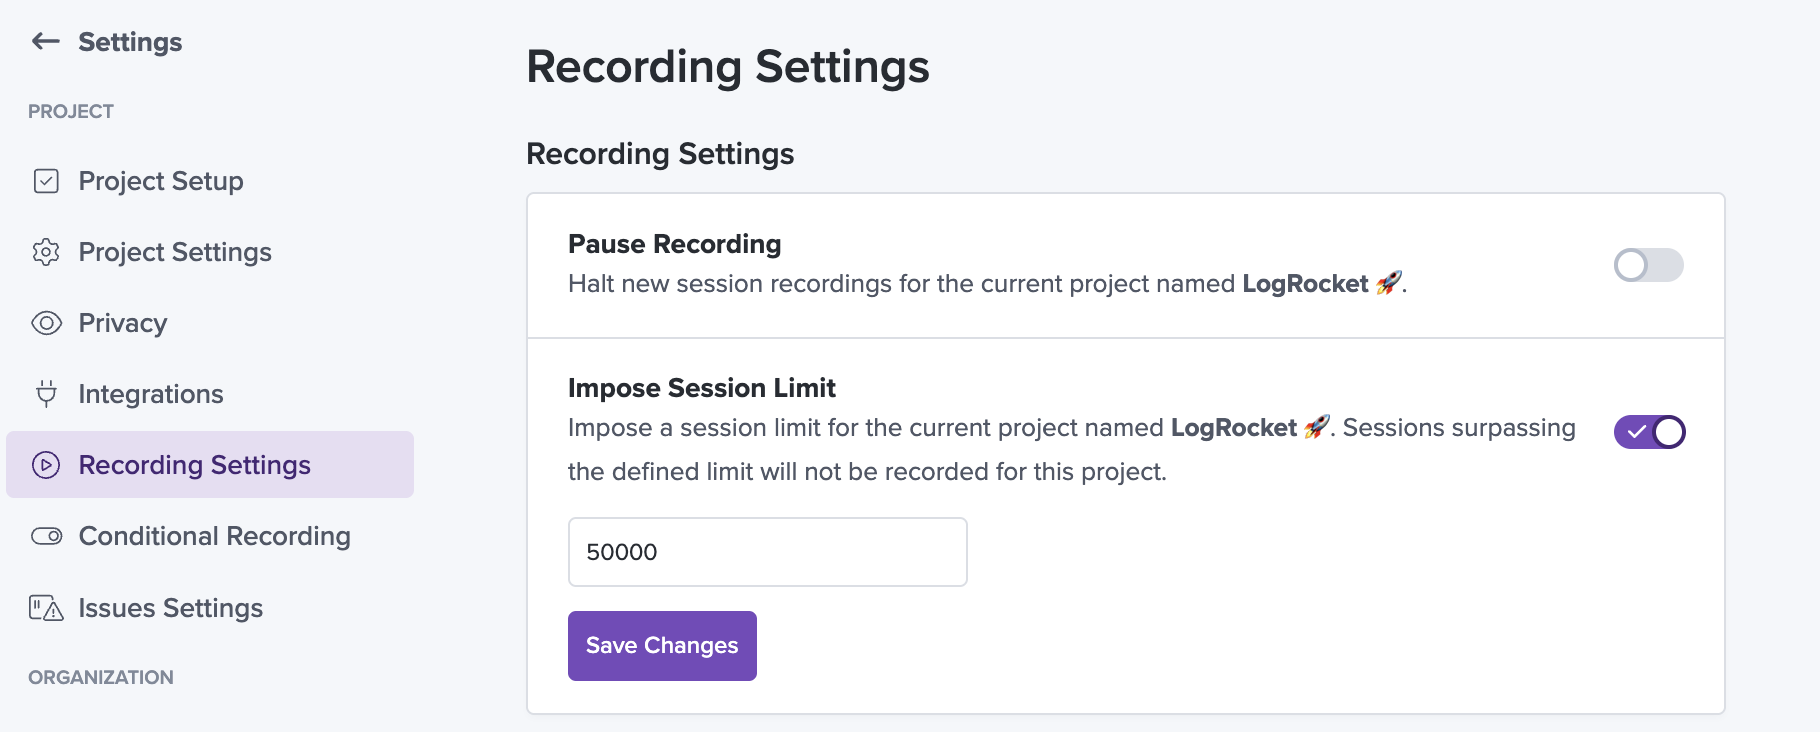Click the Conditional Recording switch icon

(46, 536)
